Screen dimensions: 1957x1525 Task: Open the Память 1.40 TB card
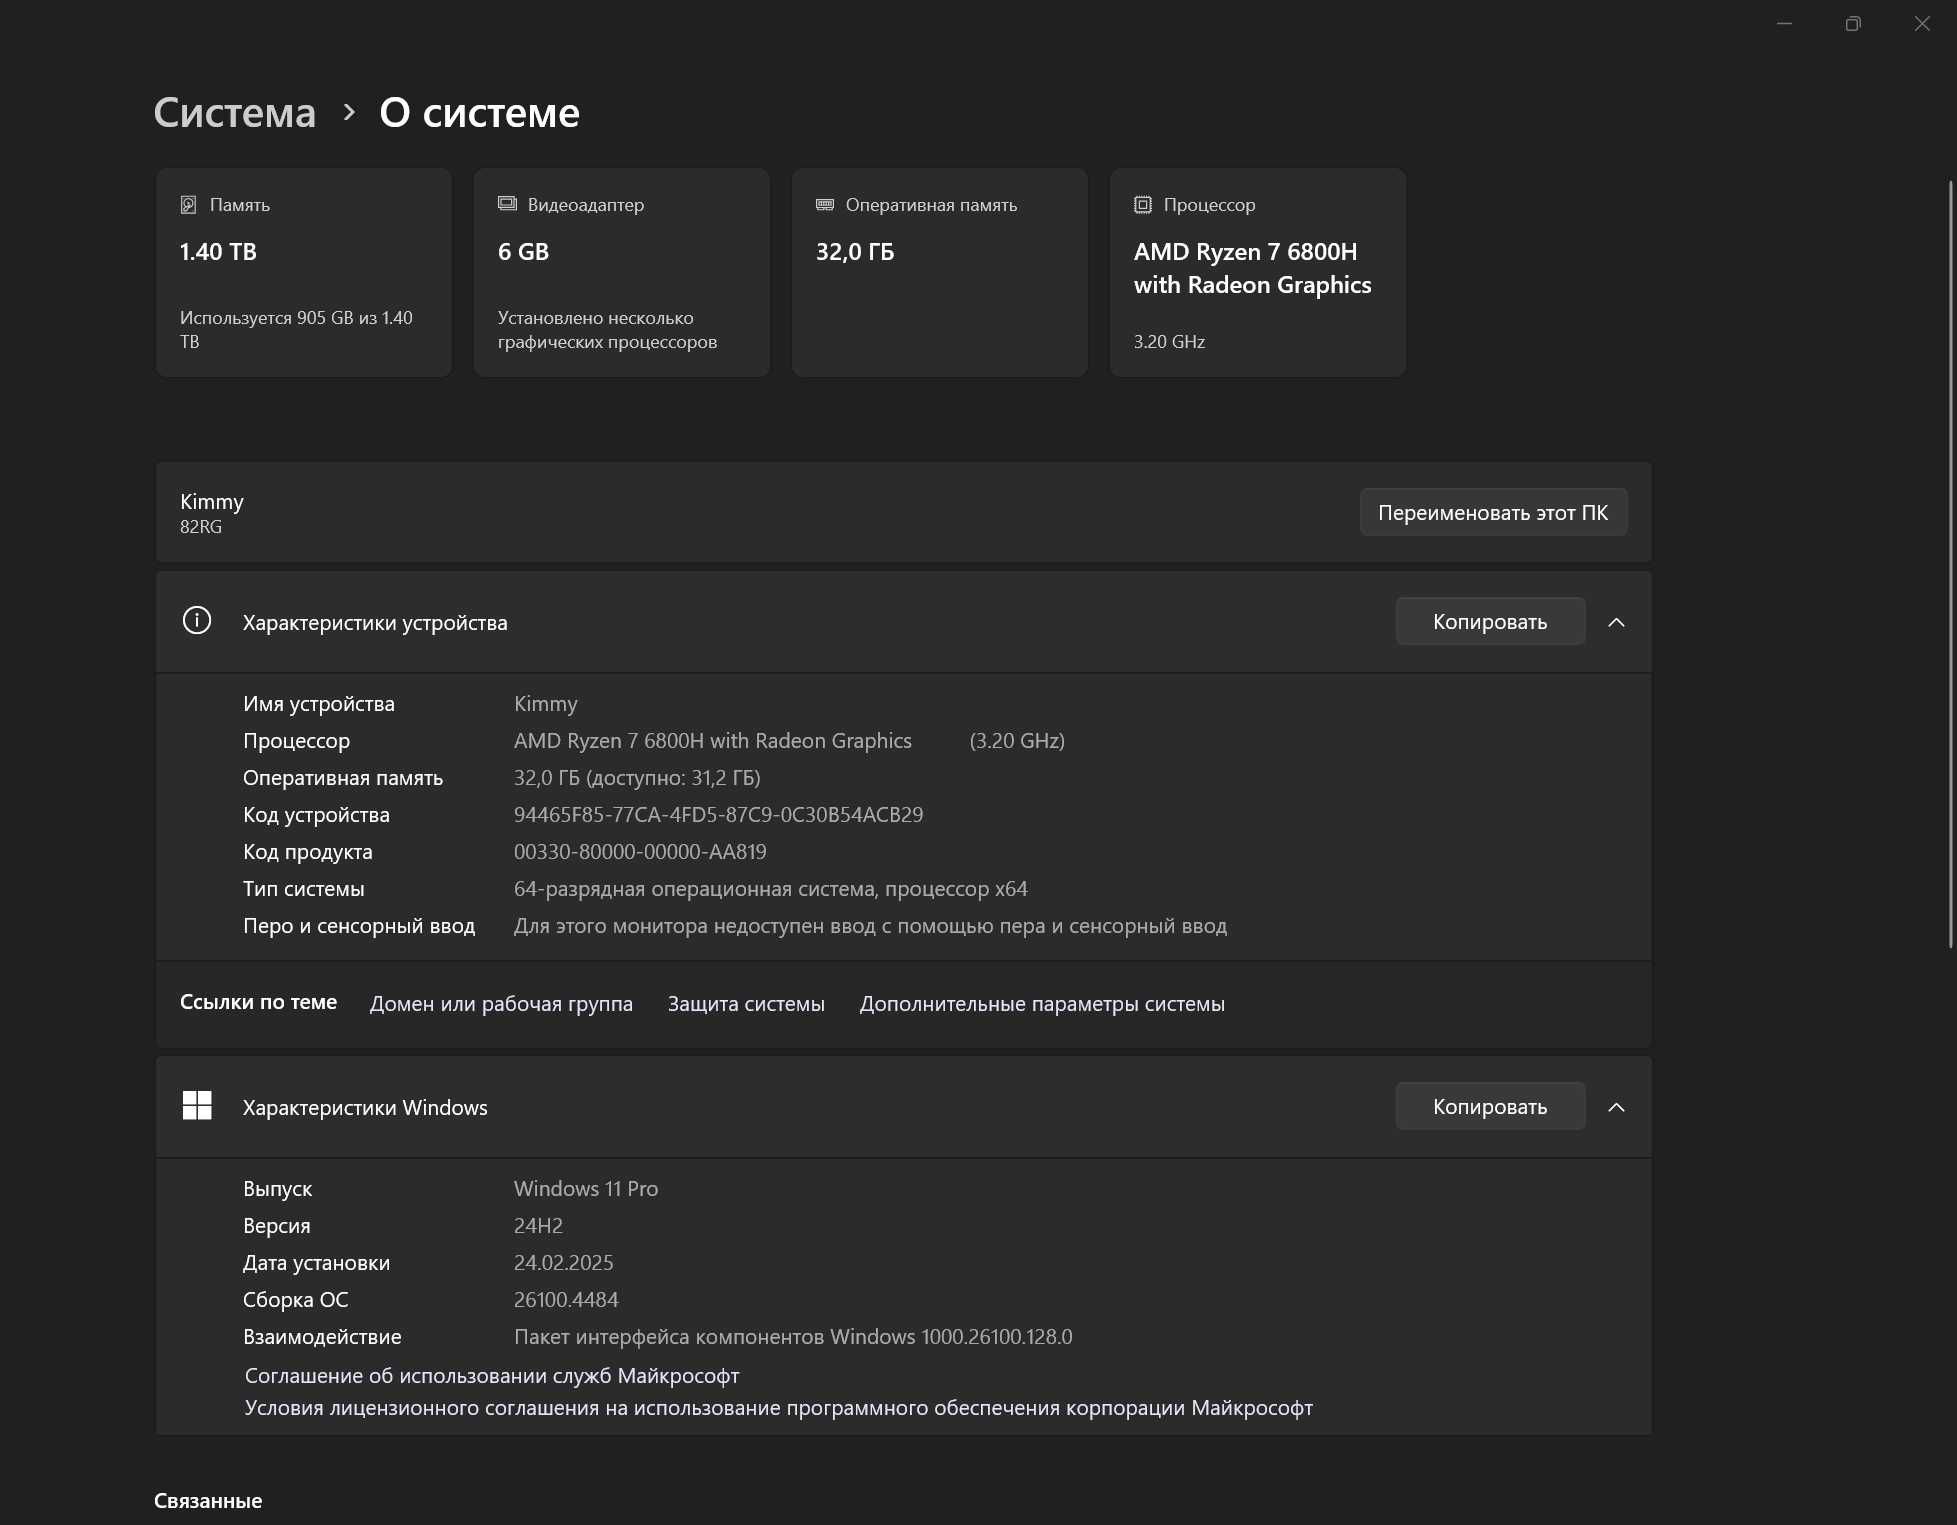coord(304,272)
